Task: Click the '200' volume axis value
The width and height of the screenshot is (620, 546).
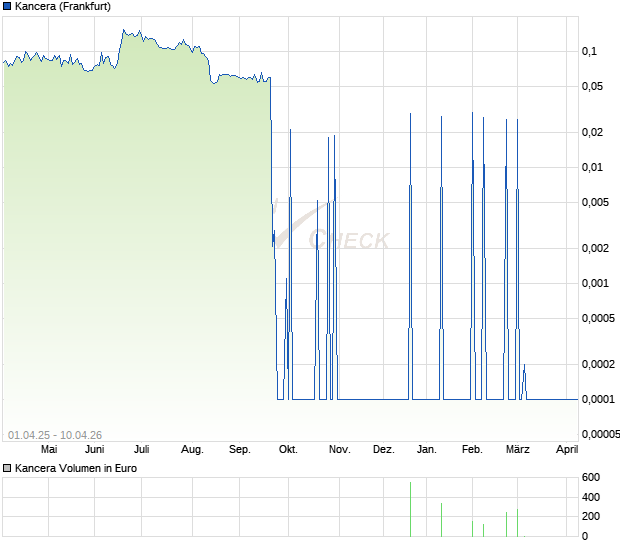Action: coord(591,516)
